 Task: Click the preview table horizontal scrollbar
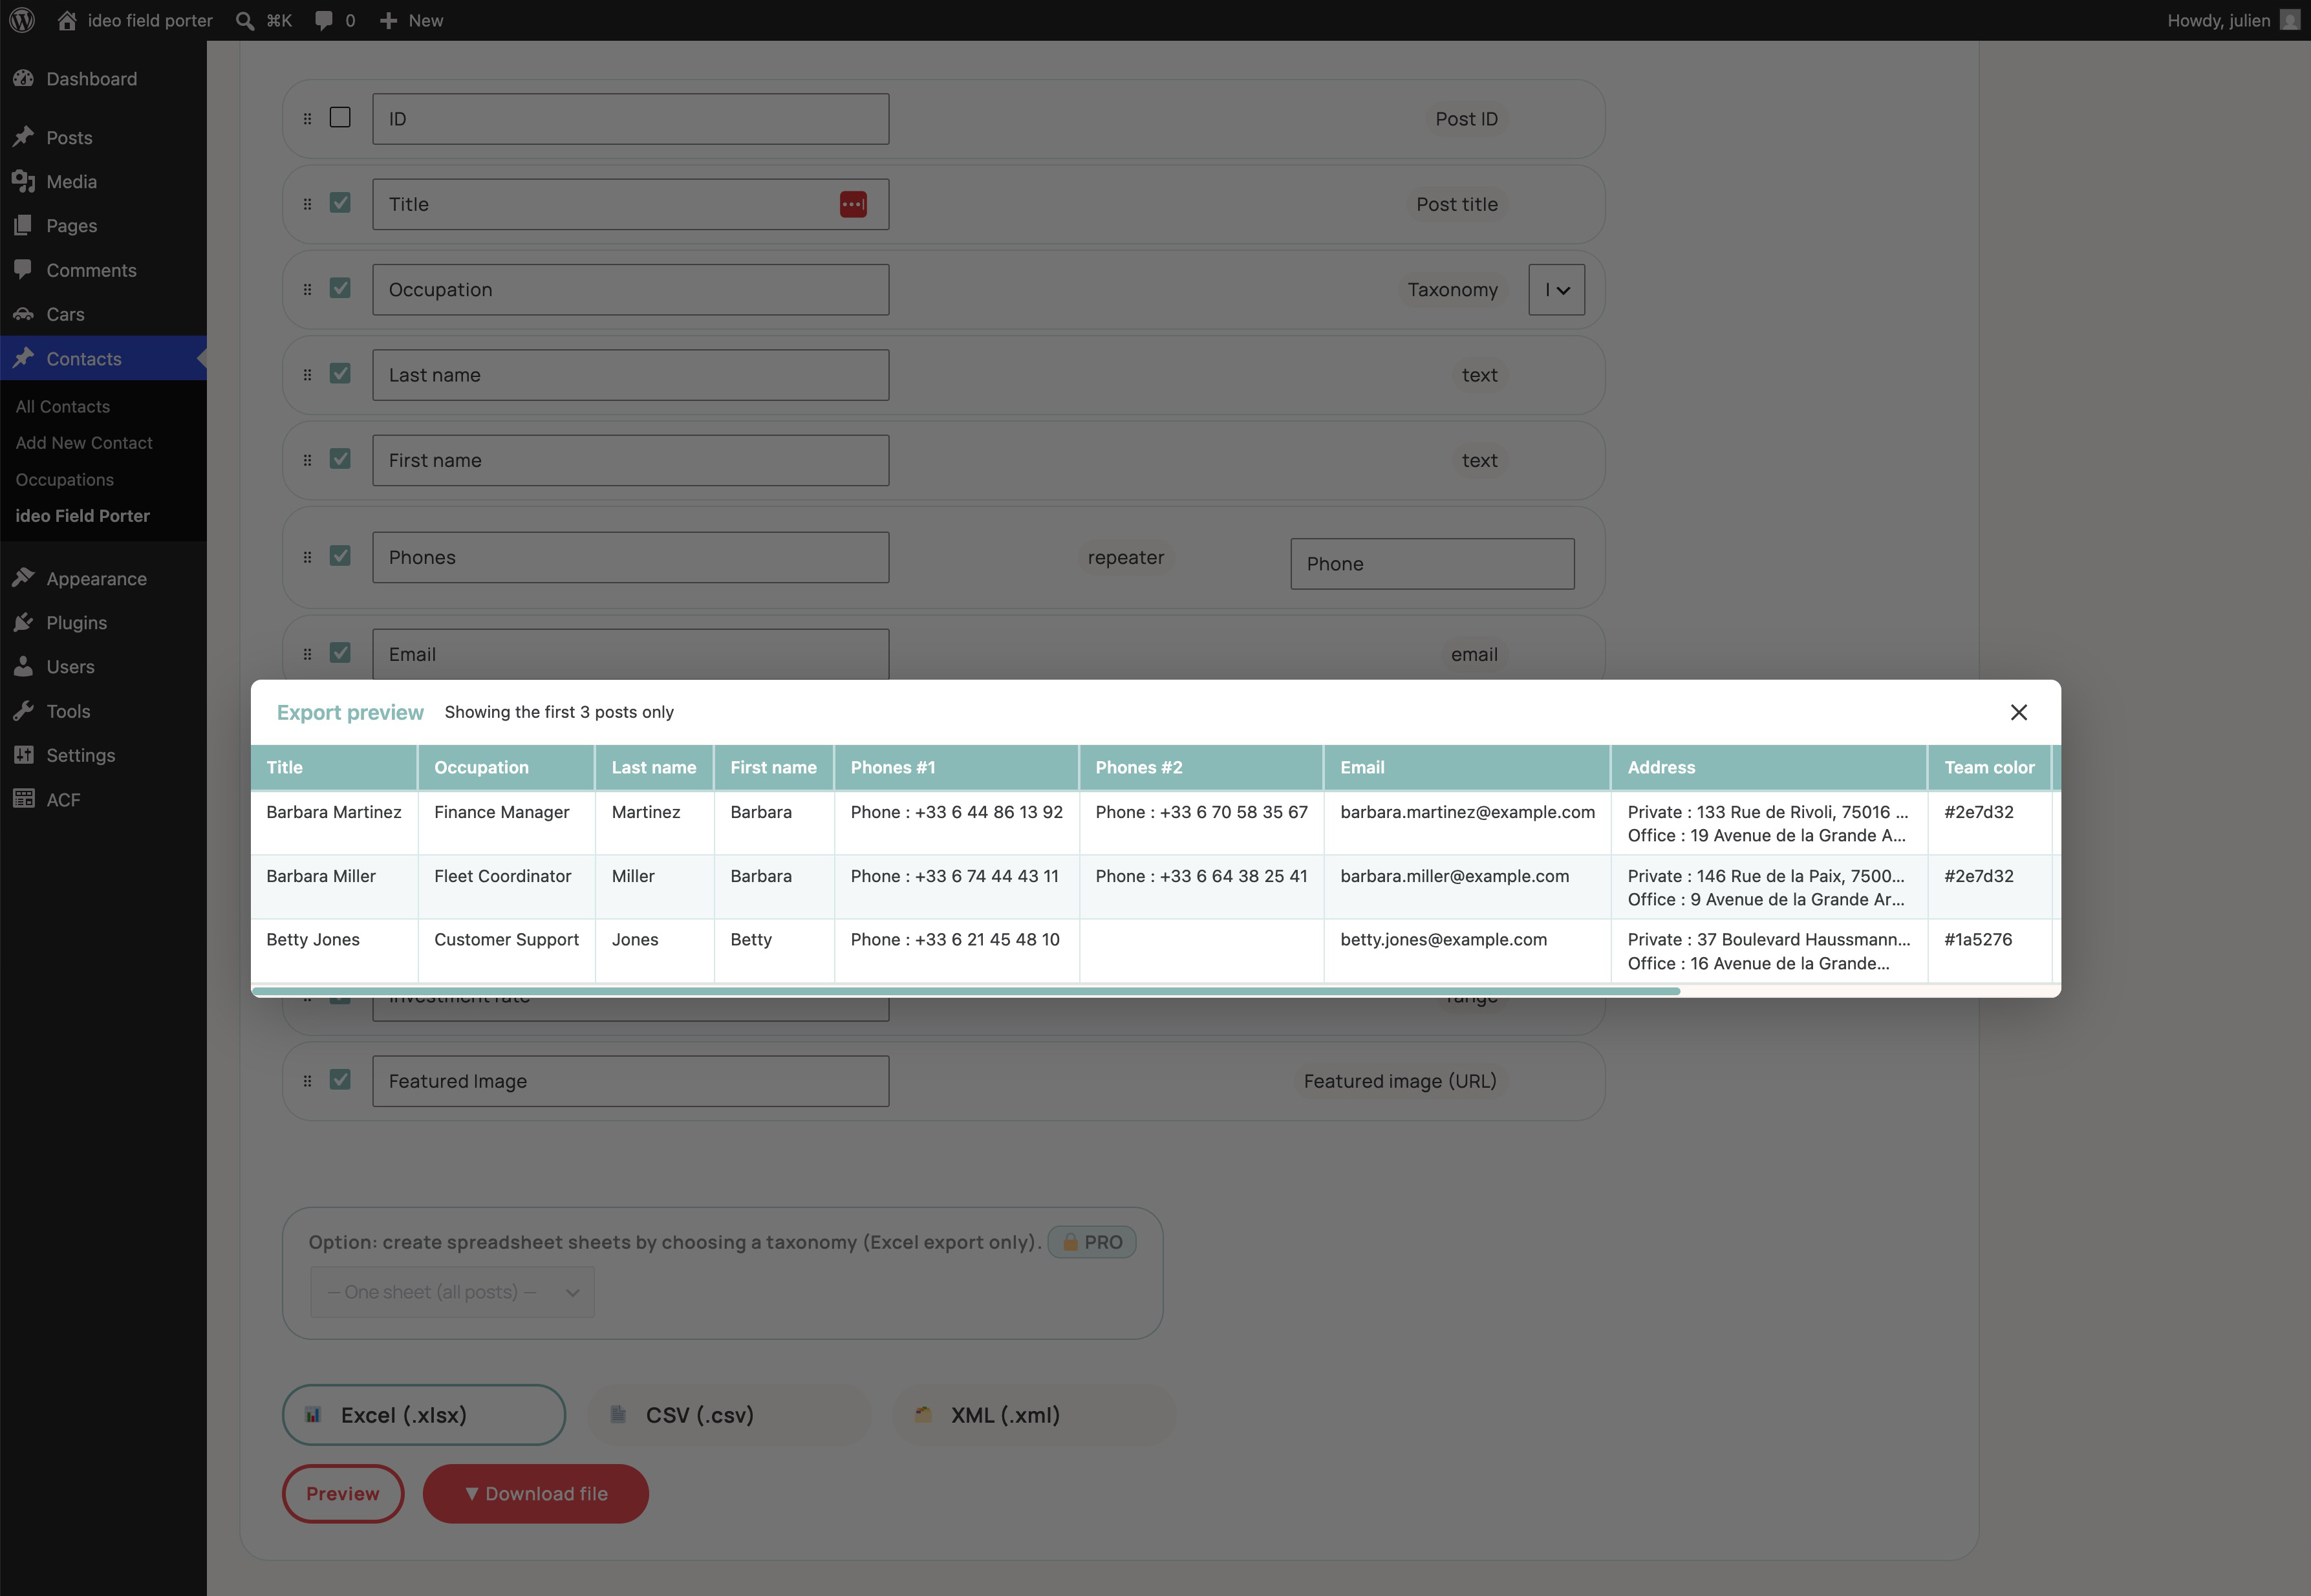966,991
